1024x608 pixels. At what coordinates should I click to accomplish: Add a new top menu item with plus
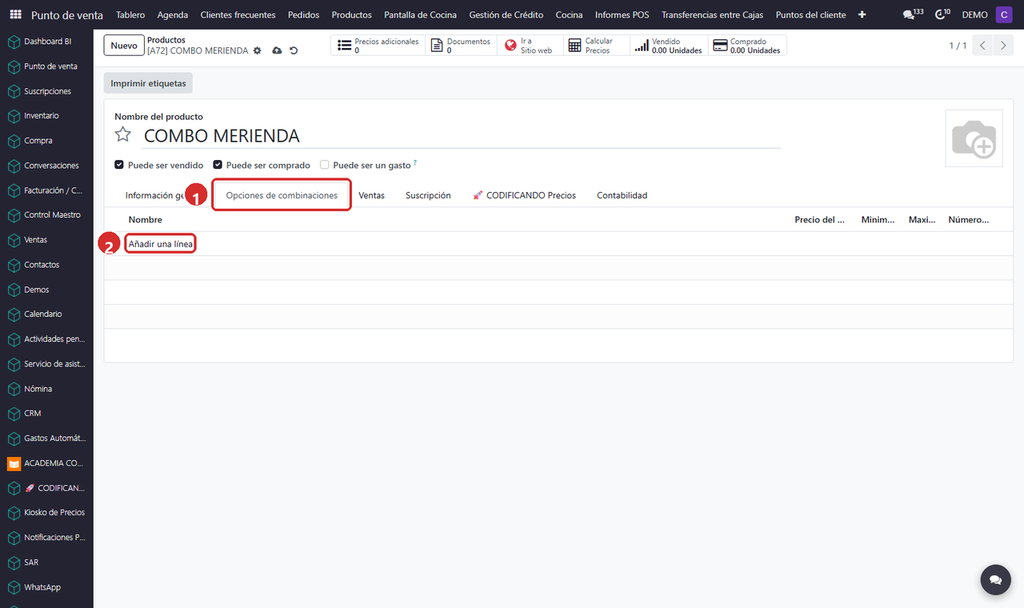[x=862, y=14]
